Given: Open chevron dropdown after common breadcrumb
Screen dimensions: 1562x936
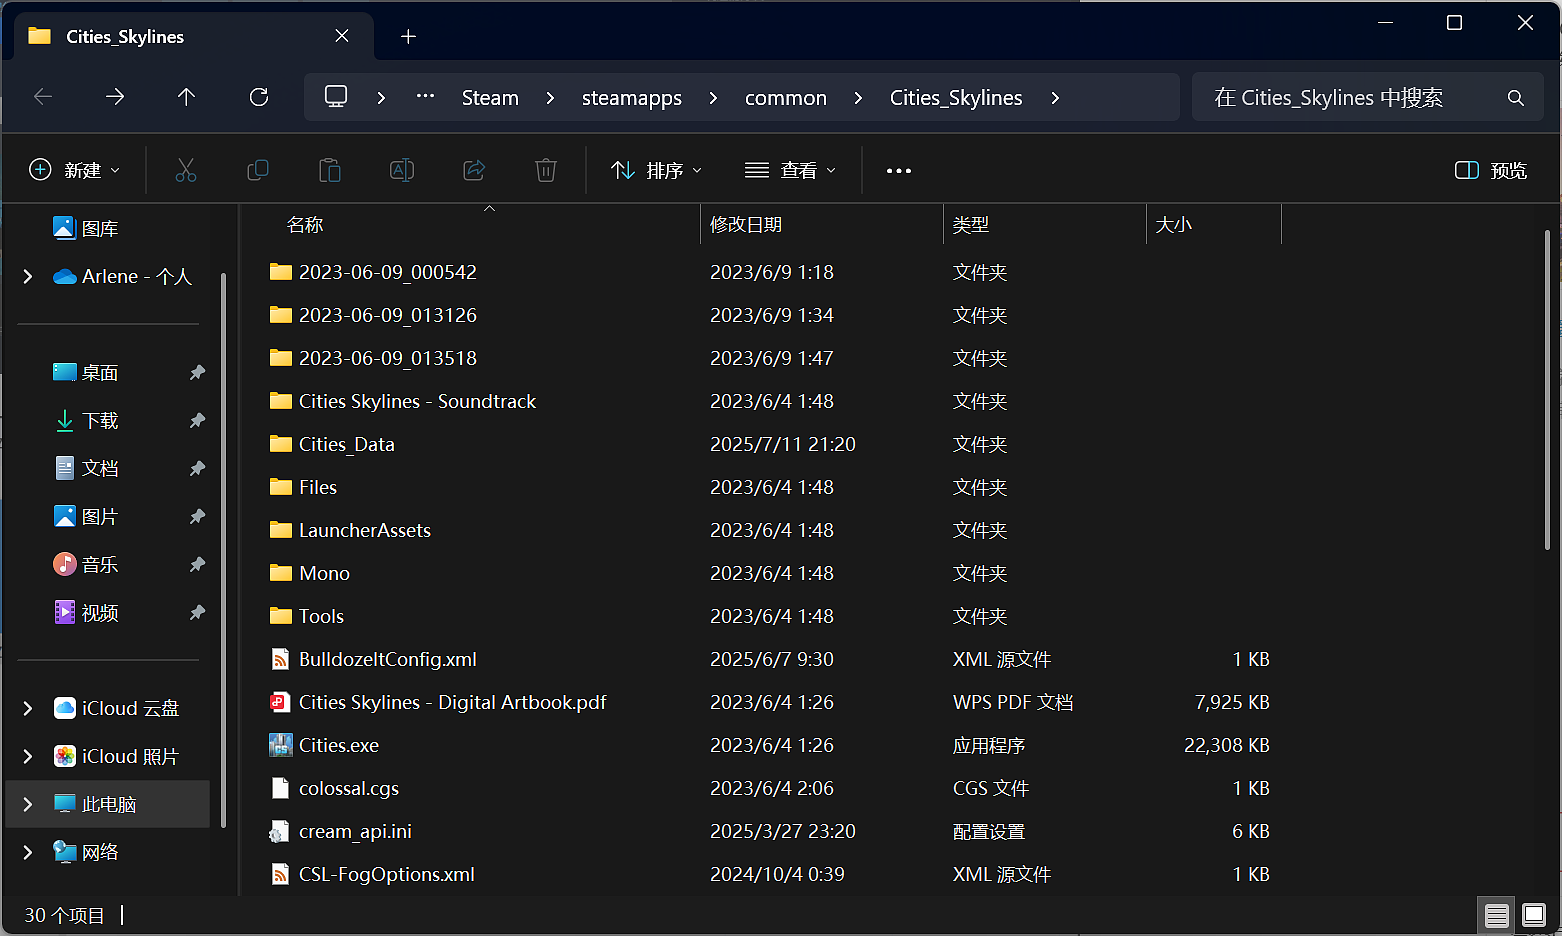Looking at the screenshot, I should (858, 98).
